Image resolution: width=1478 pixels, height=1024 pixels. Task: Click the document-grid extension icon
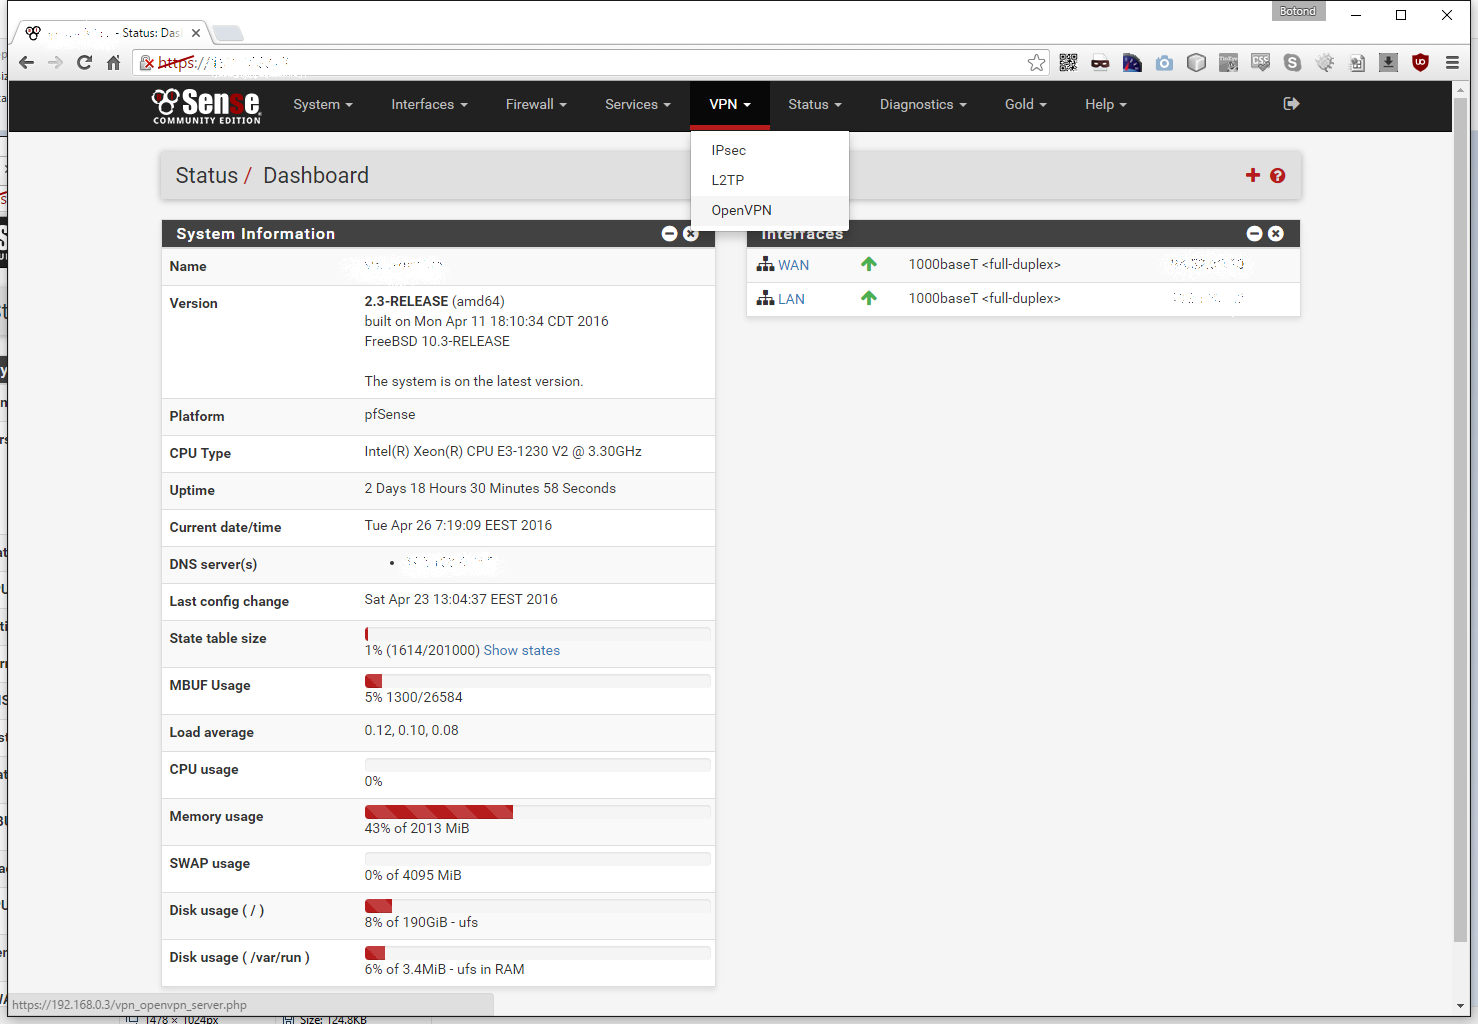click(1356, 63)
